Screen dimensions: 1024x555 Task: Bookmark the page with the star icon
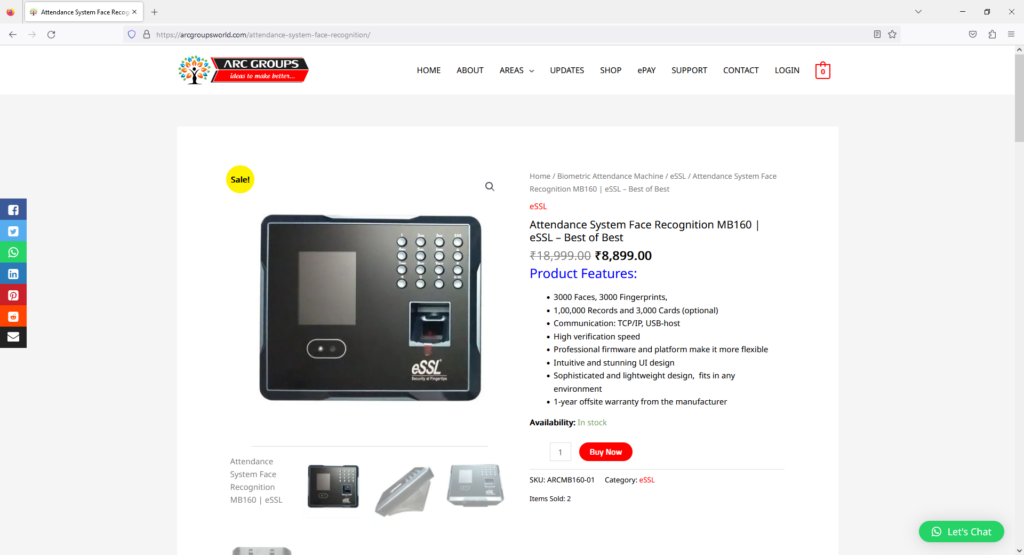(x=892, y=35)
